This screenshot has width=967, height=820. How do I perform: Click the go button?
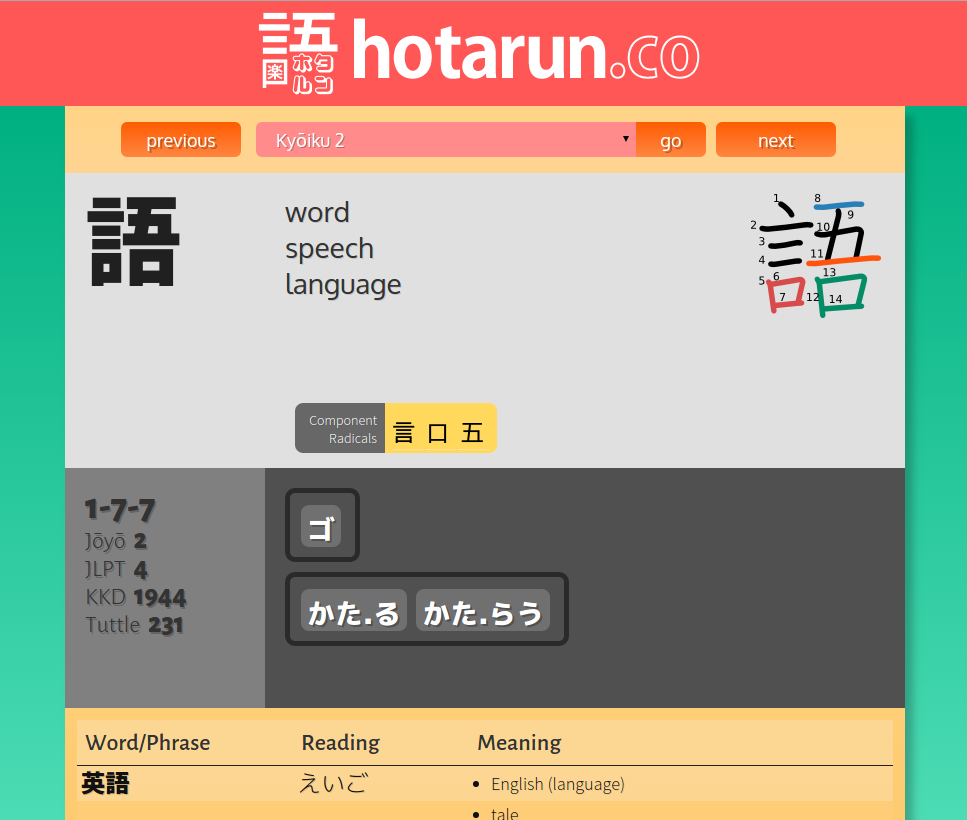(671, 140)
